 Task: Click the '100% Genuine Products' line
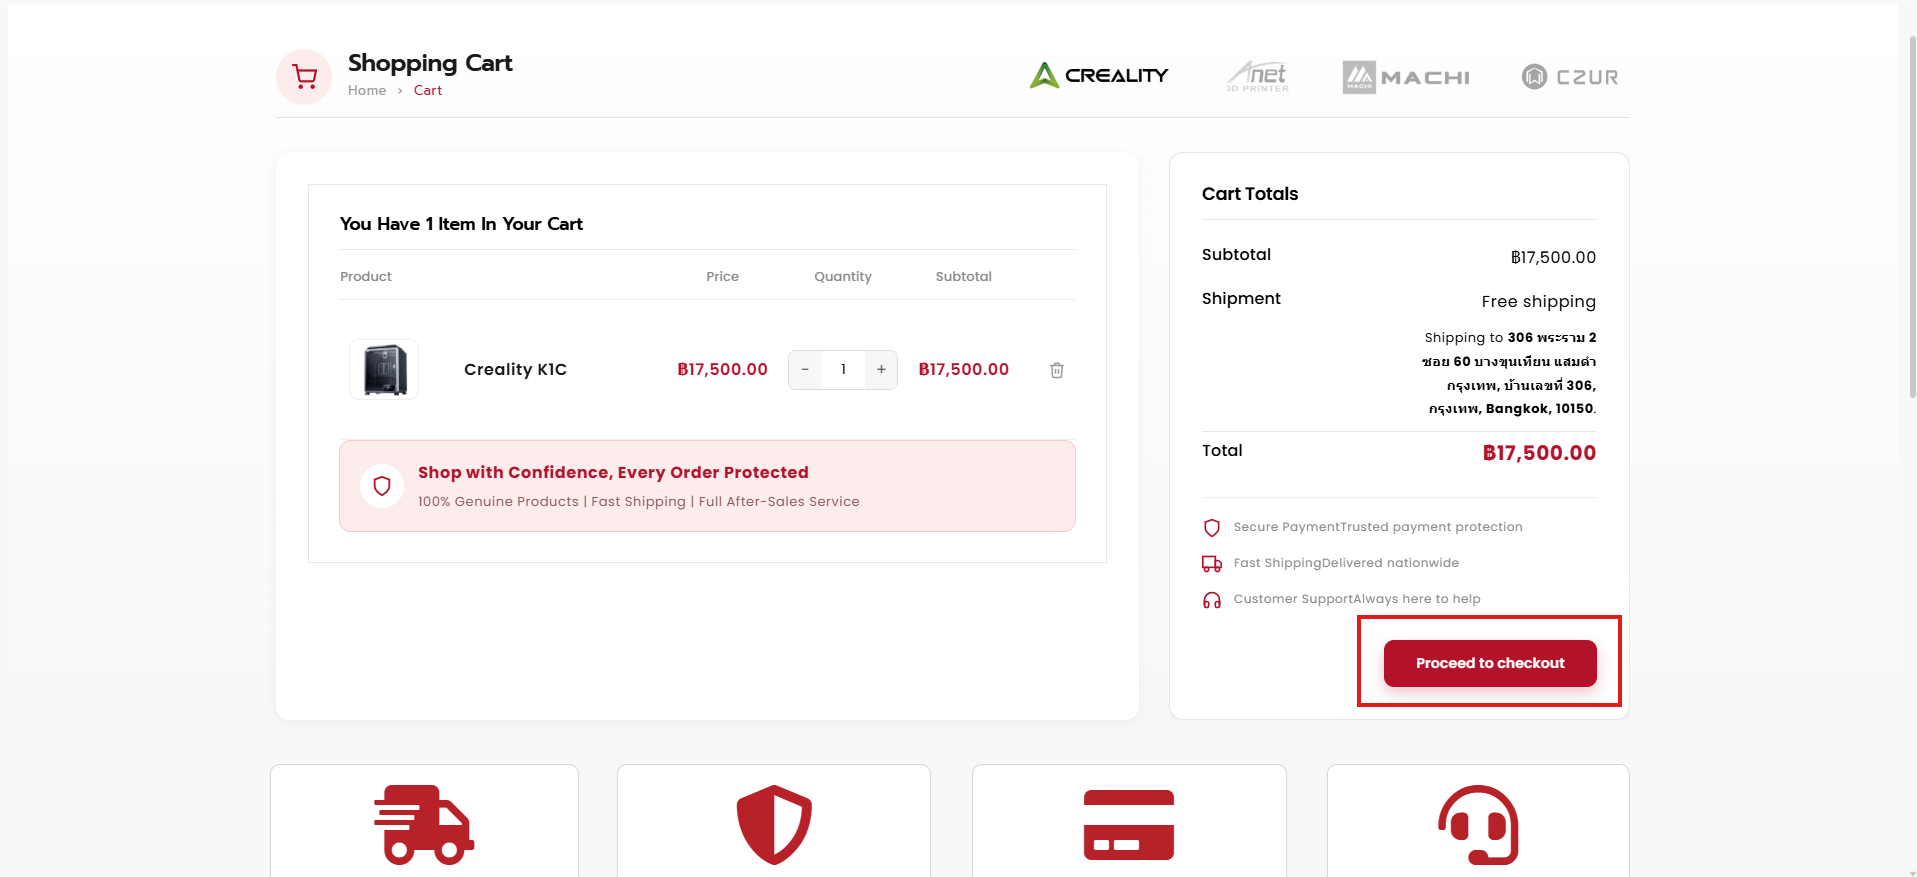[638, 501]
